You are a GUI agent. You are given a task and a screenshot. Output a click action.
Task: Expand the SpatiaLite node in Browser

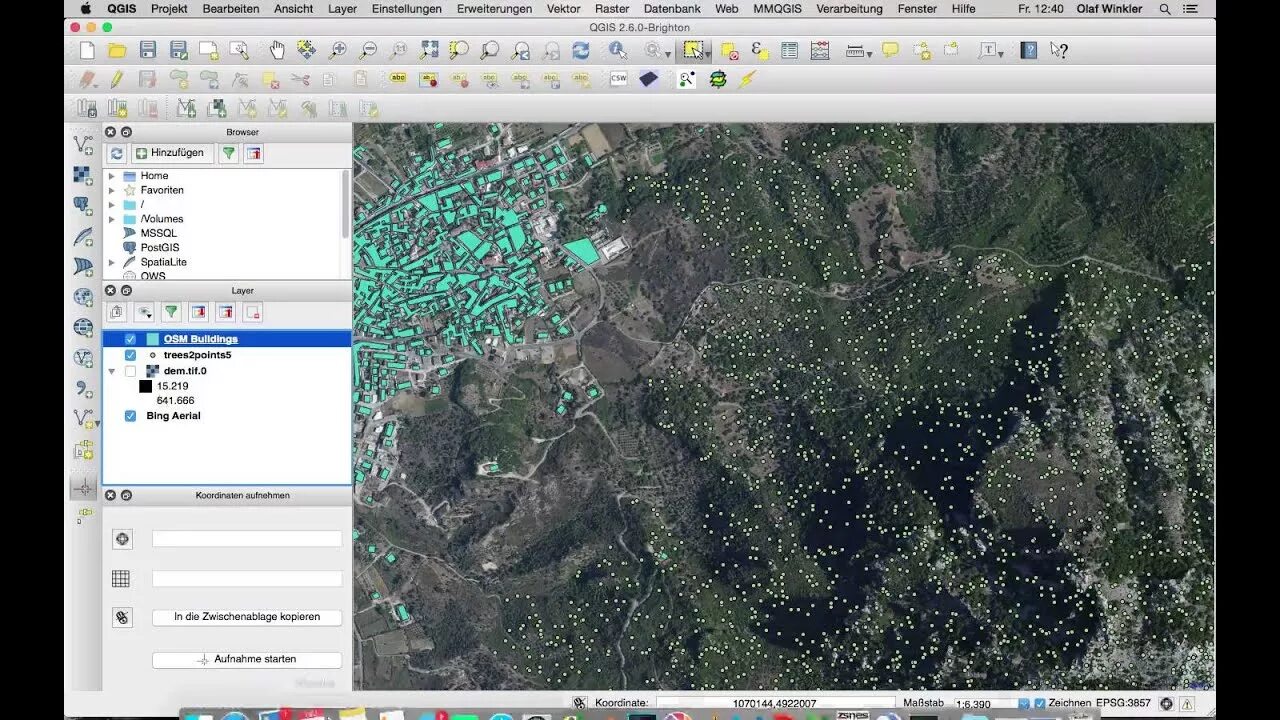(x=112, y=262)
